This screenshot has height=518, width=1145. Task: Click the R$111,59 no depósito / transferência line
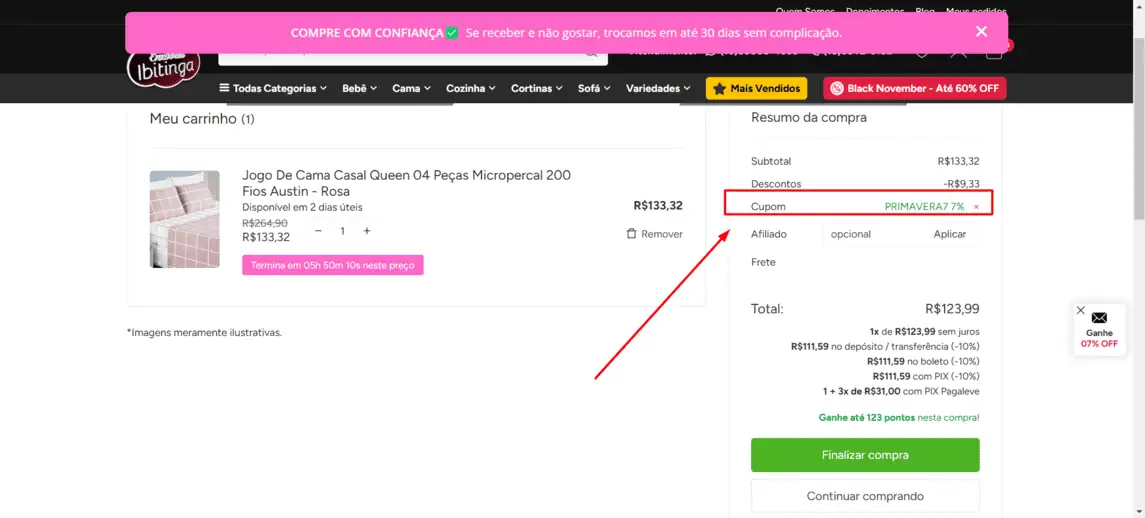click(x=885, y=346)
